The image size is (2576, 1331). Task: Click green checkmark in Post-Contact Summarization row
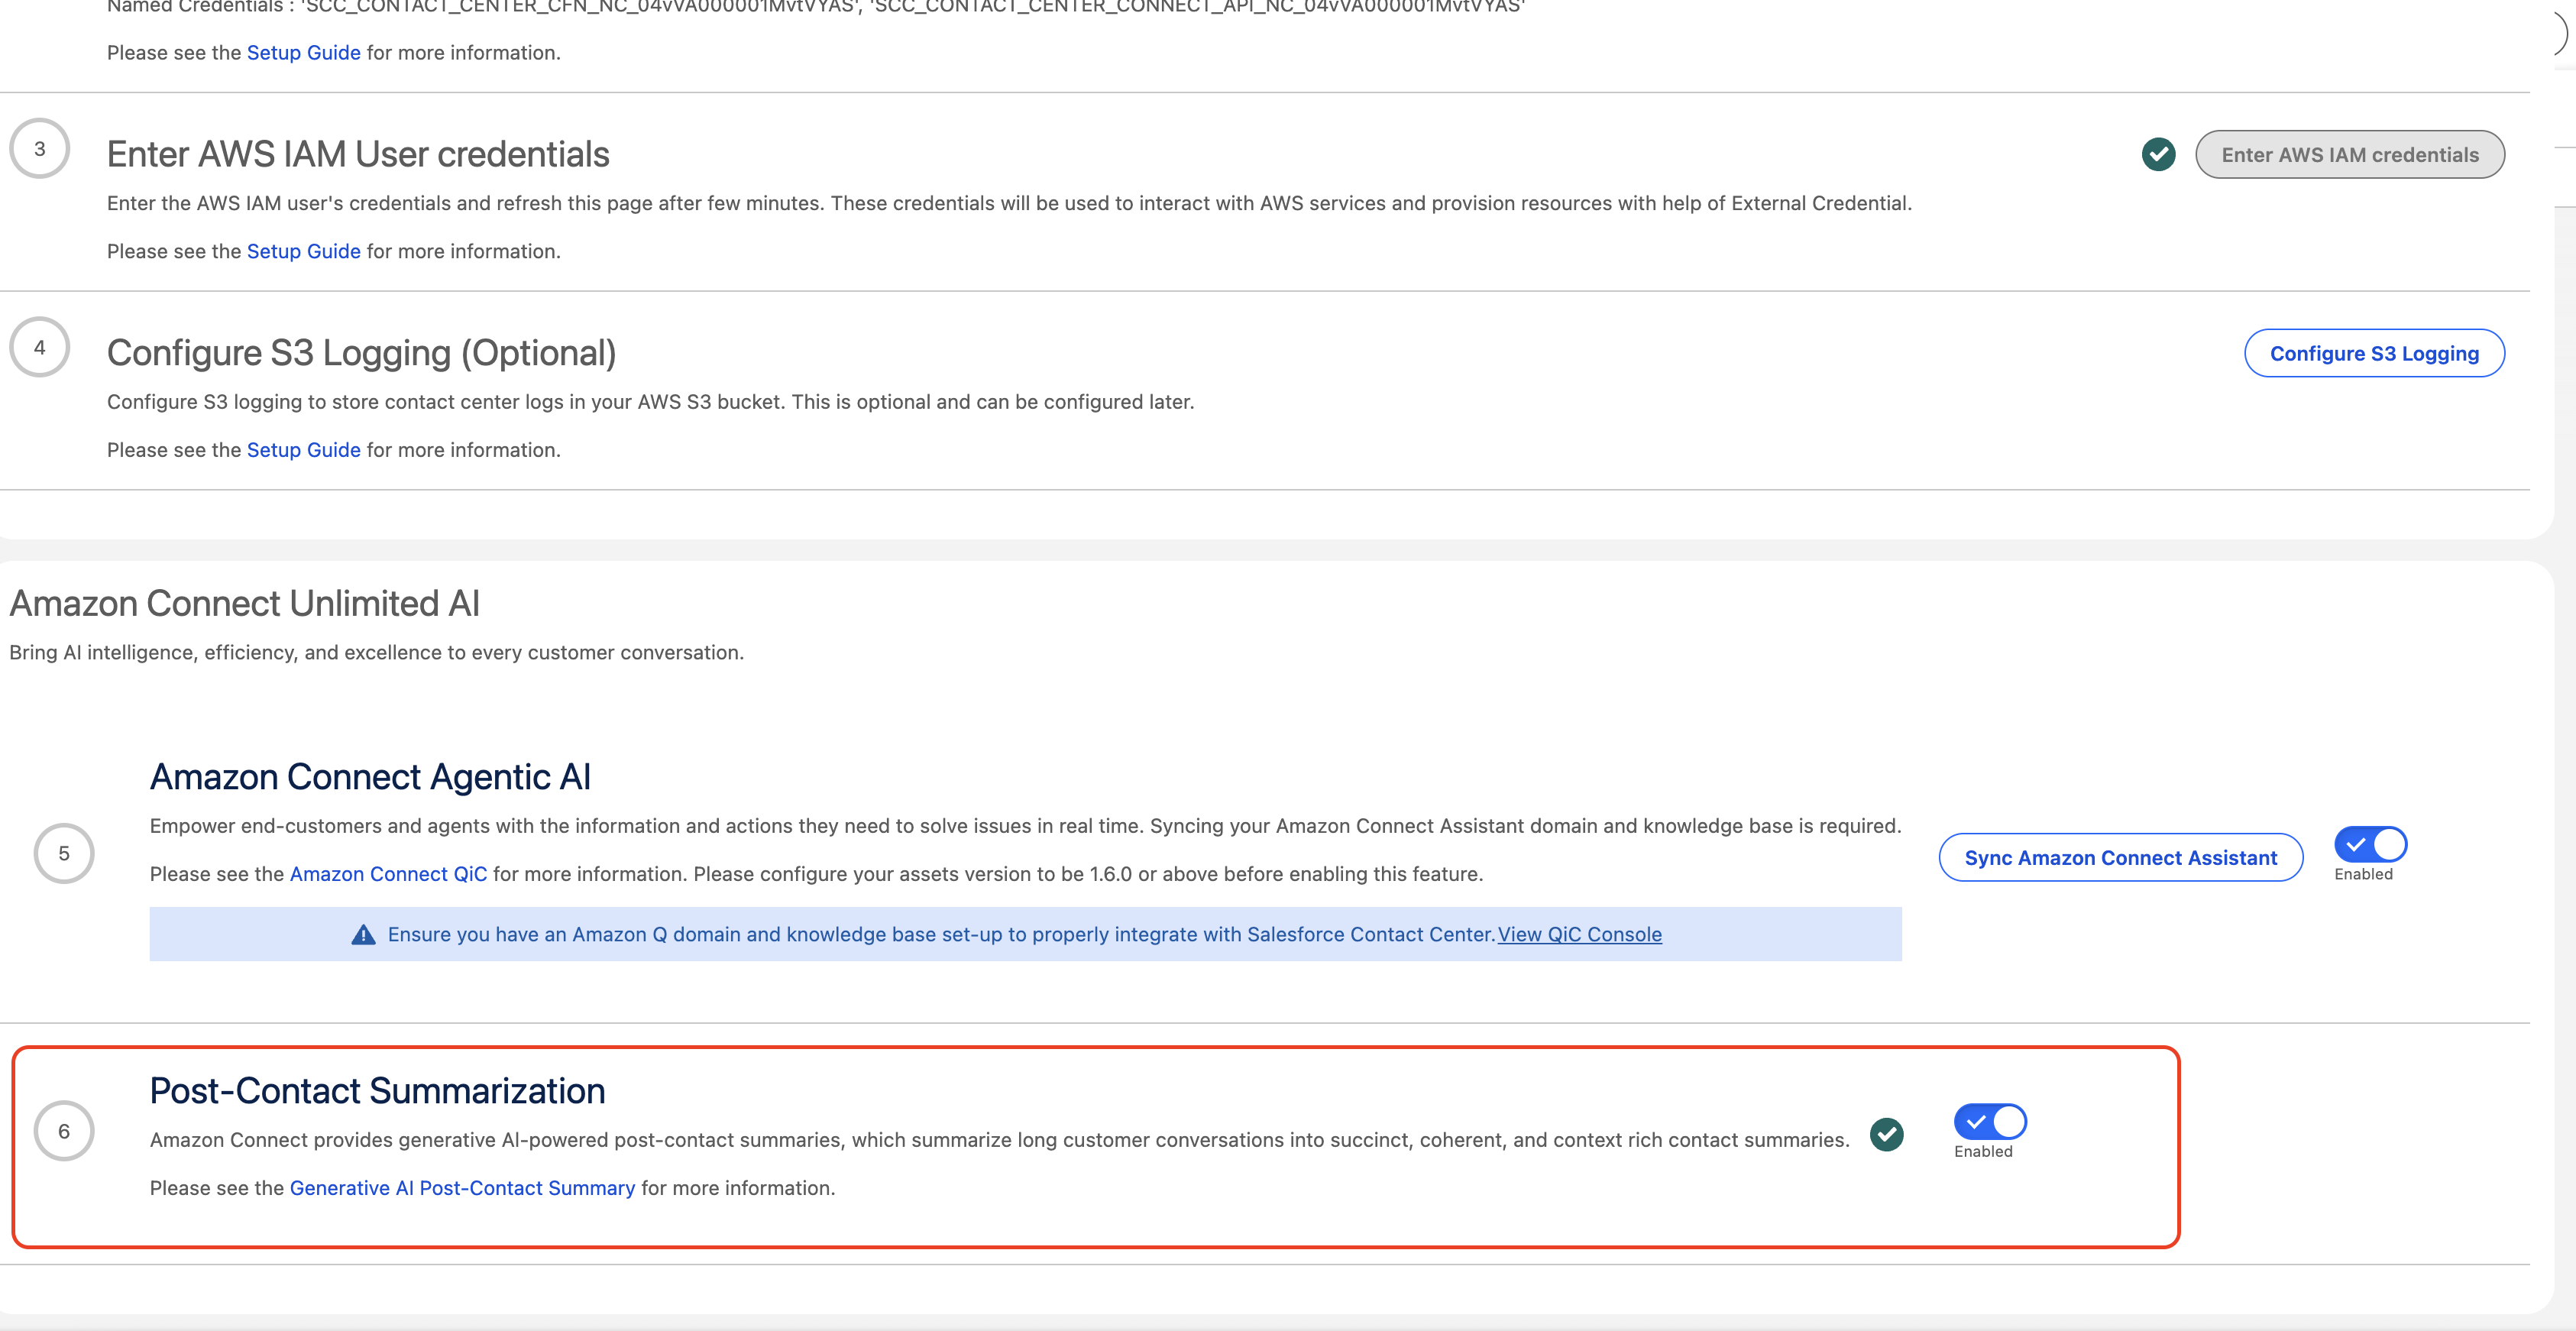[x=1886, y=1134]
